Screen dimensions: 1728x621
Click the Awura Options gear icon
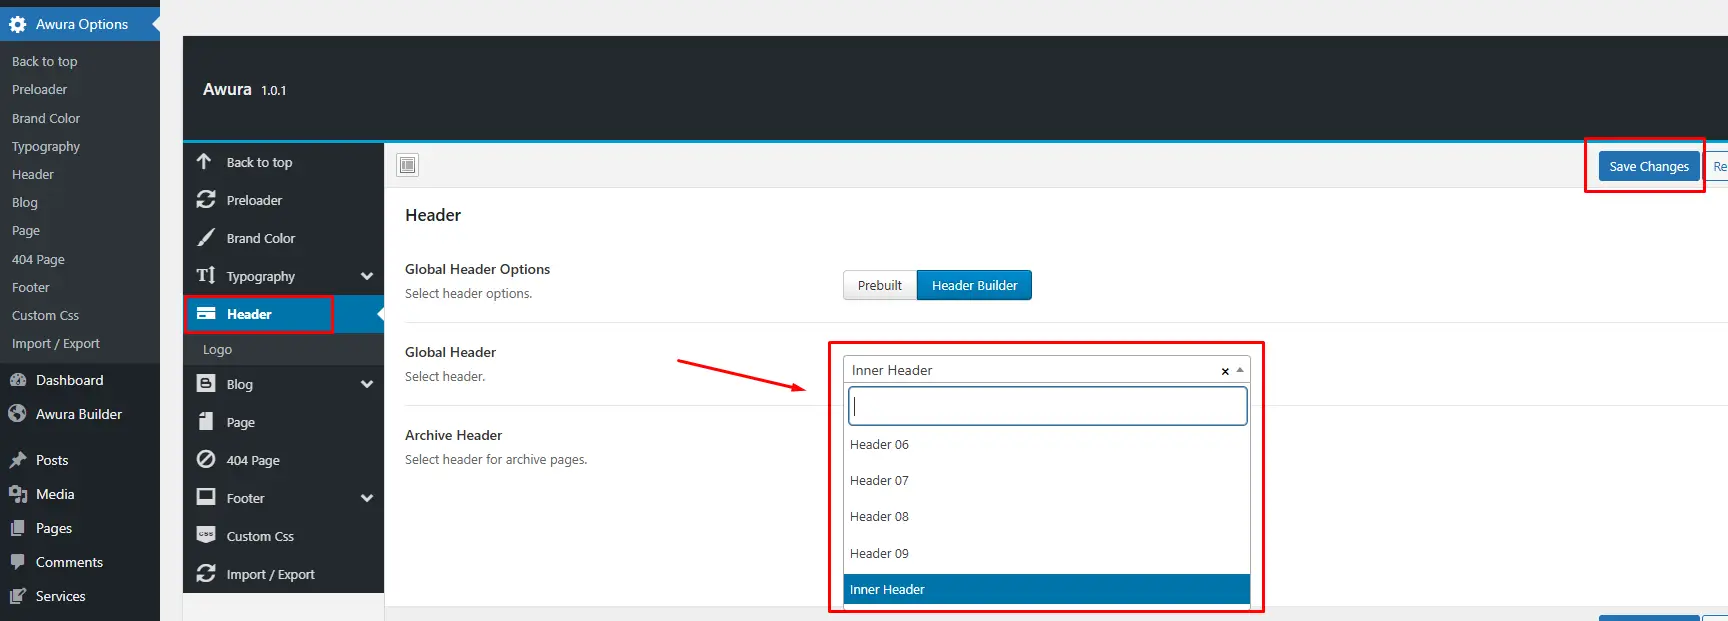18,24
